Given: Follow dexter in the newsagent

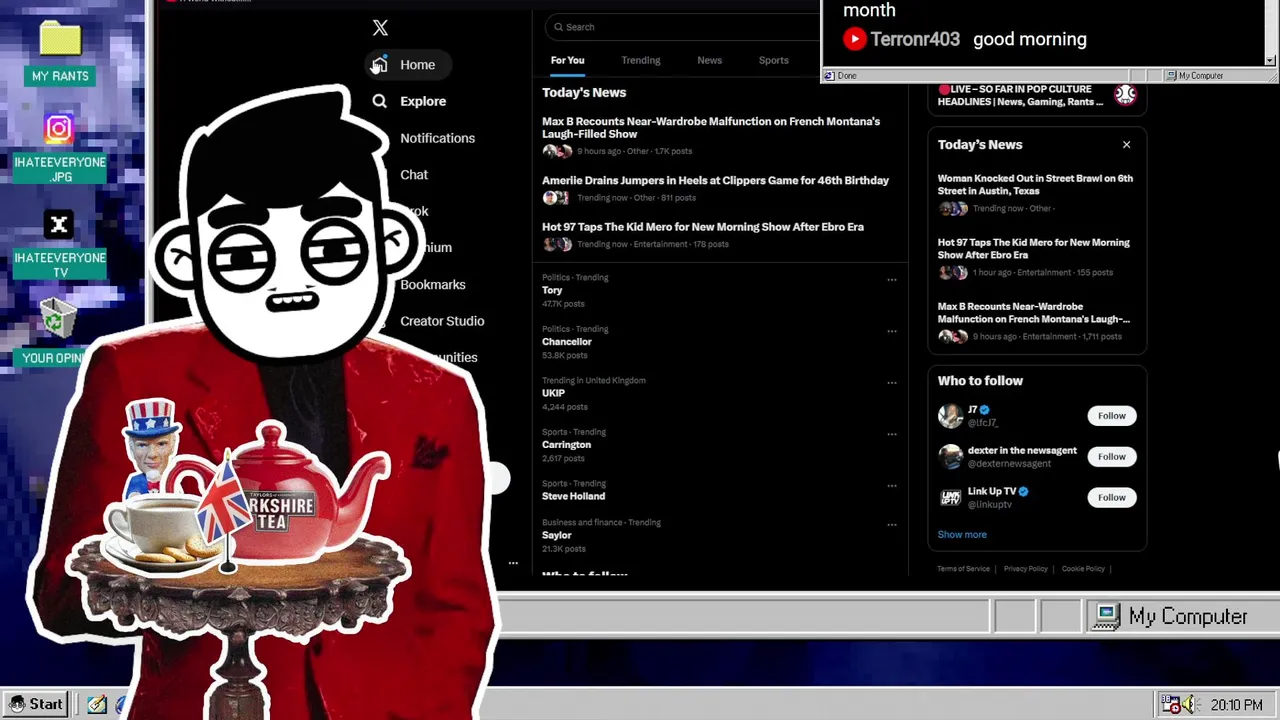Looking at the screenshot, I should coord(1111,457).
